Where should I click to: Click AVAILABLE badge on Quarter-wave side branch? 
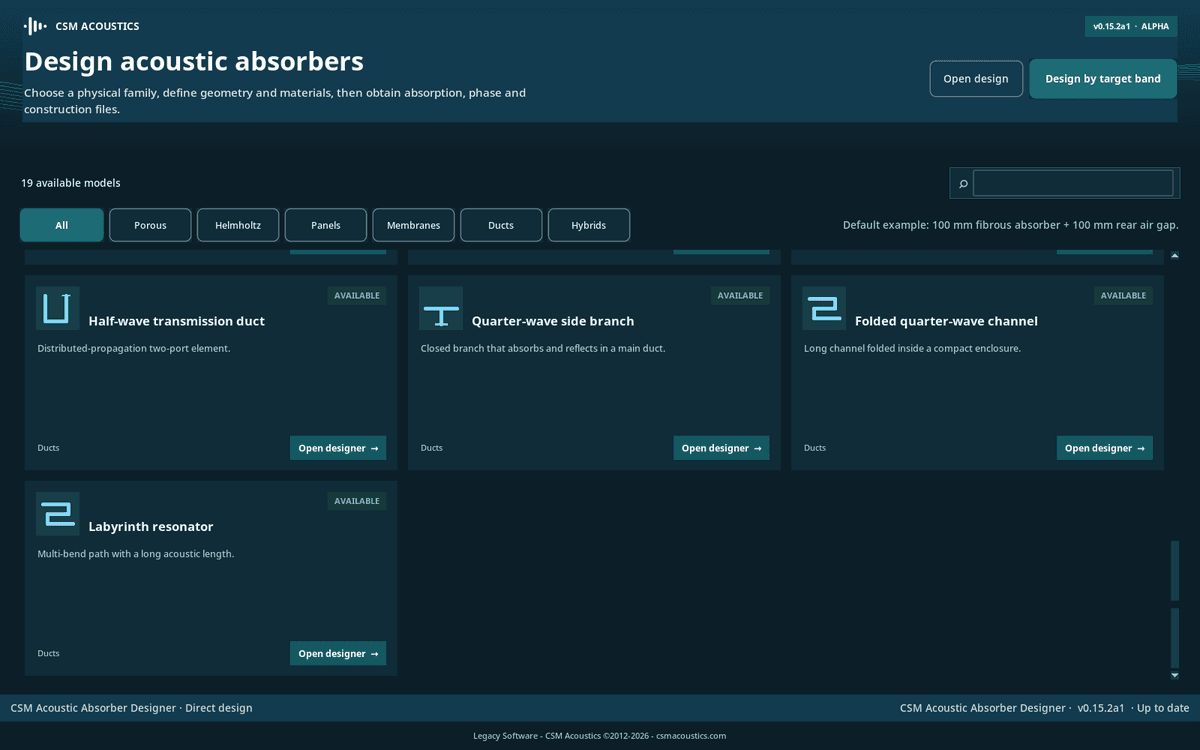[x=740, y=296]
